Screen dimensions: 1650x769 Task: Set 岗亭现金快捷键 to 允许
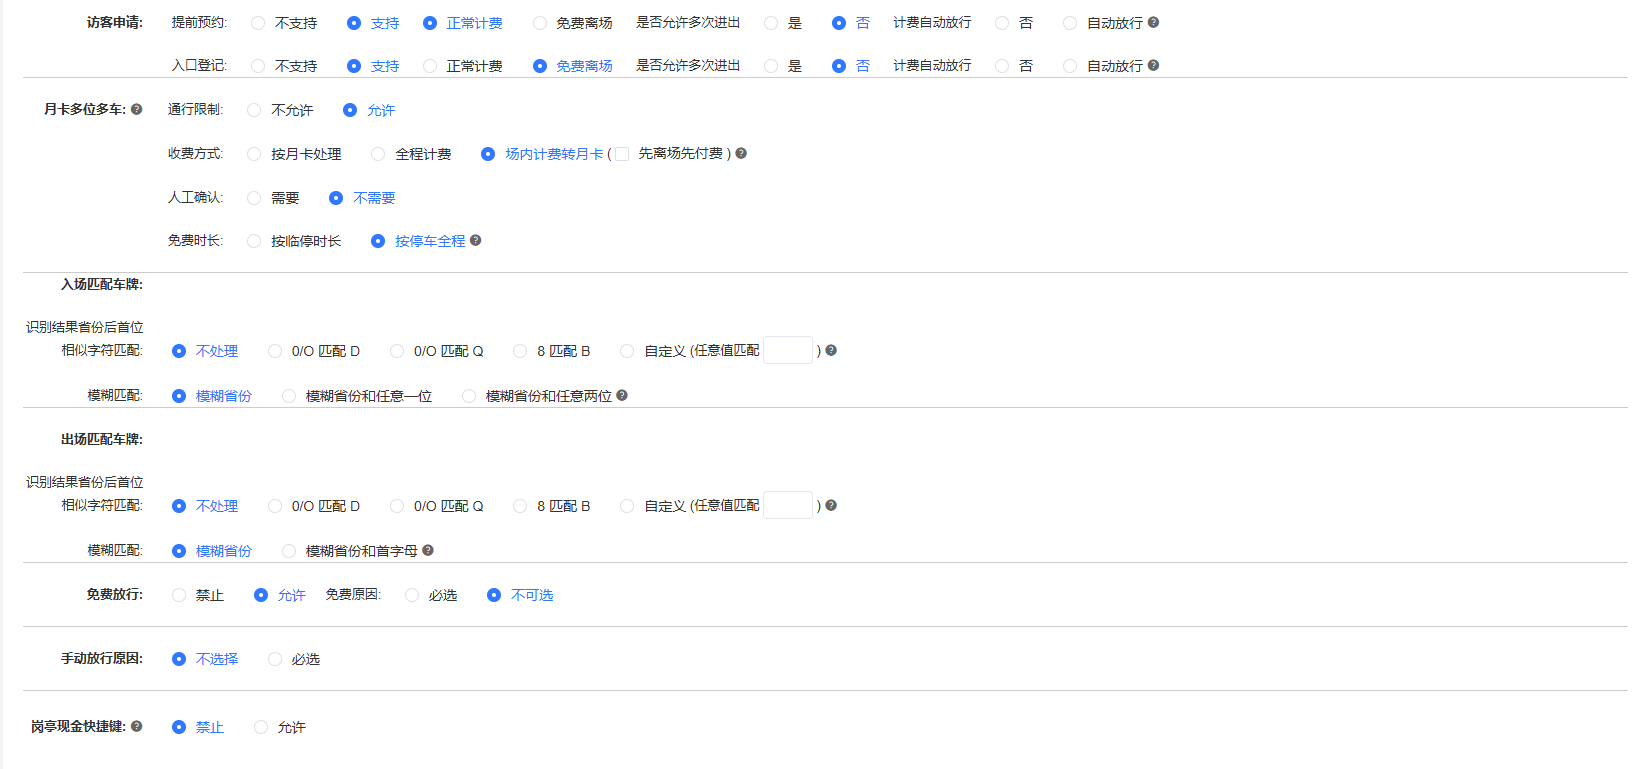pyautogui.click(x=261, y=727)
